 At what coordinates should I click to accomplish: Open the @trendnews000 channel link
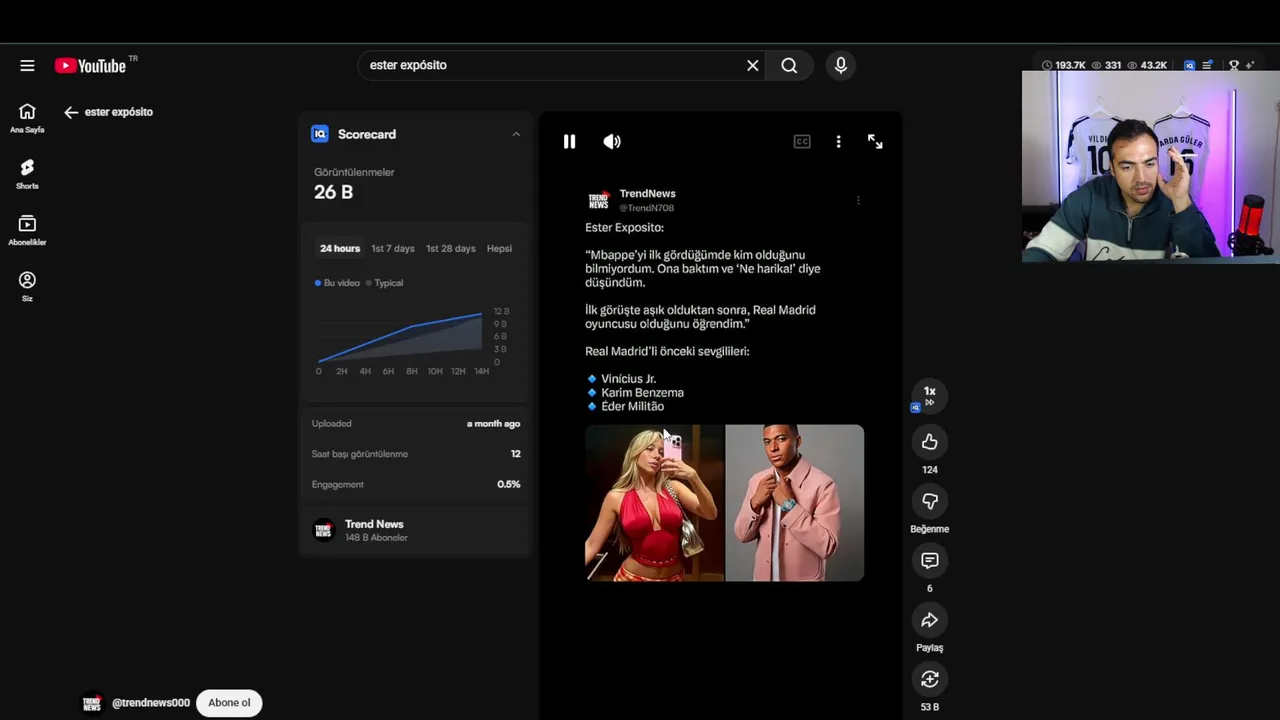coord(151,703)
